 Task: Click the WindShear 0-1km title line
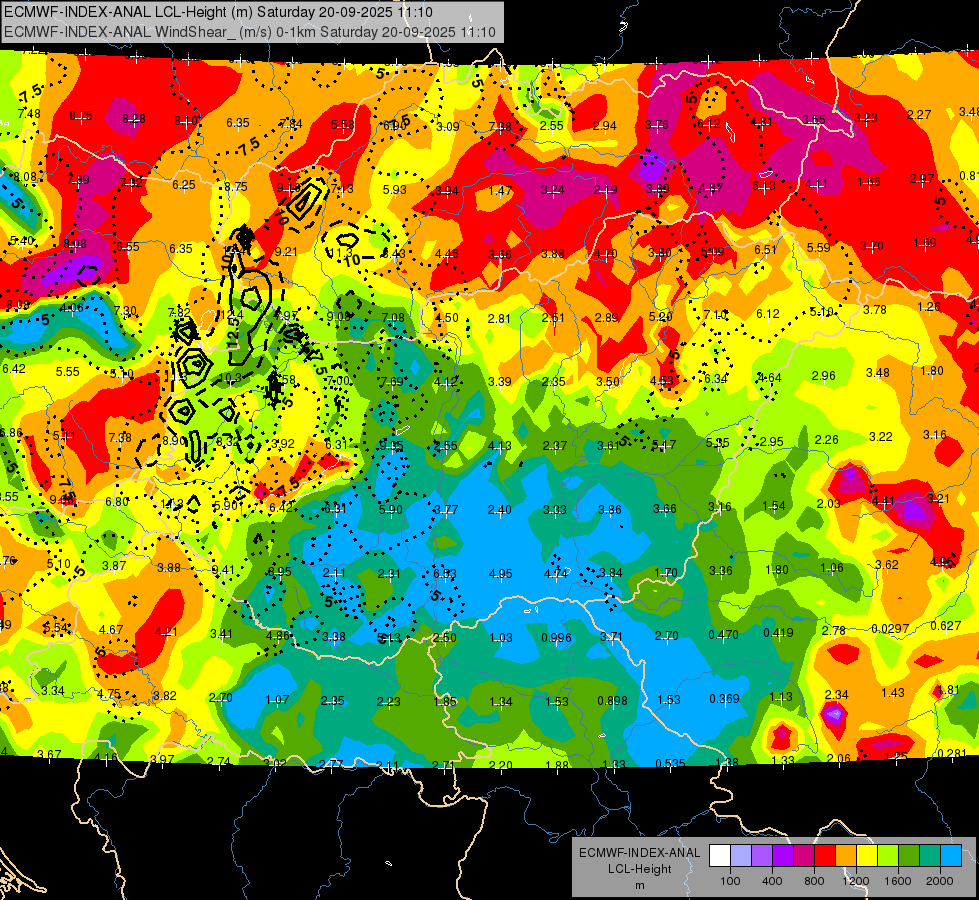pyautogui.click(x=250, y=32)
